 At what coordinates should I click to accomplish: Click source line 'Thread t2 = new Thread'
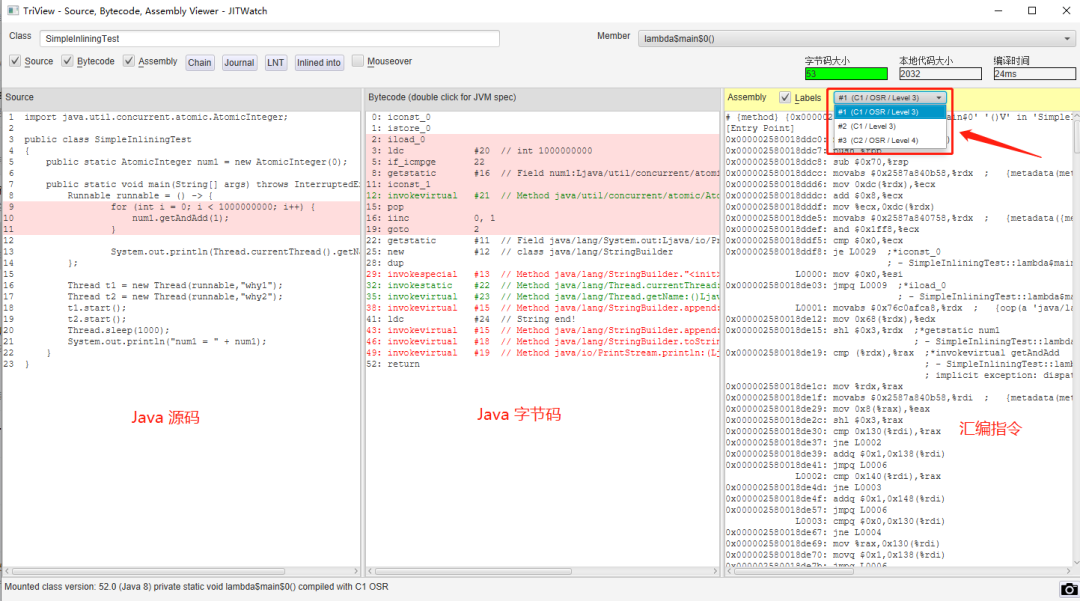(x=175, y=297)
